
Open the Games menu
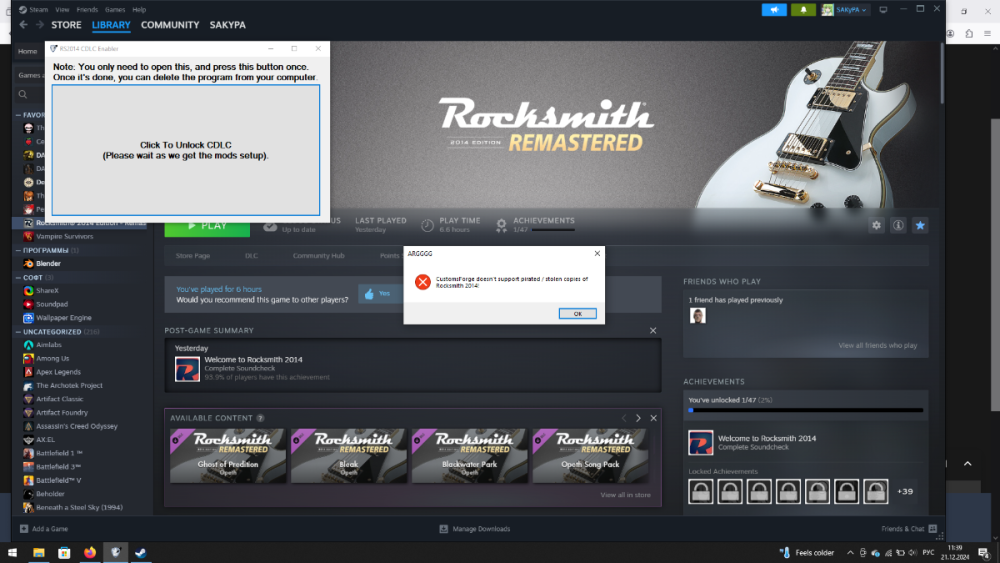tap(115, 10)
